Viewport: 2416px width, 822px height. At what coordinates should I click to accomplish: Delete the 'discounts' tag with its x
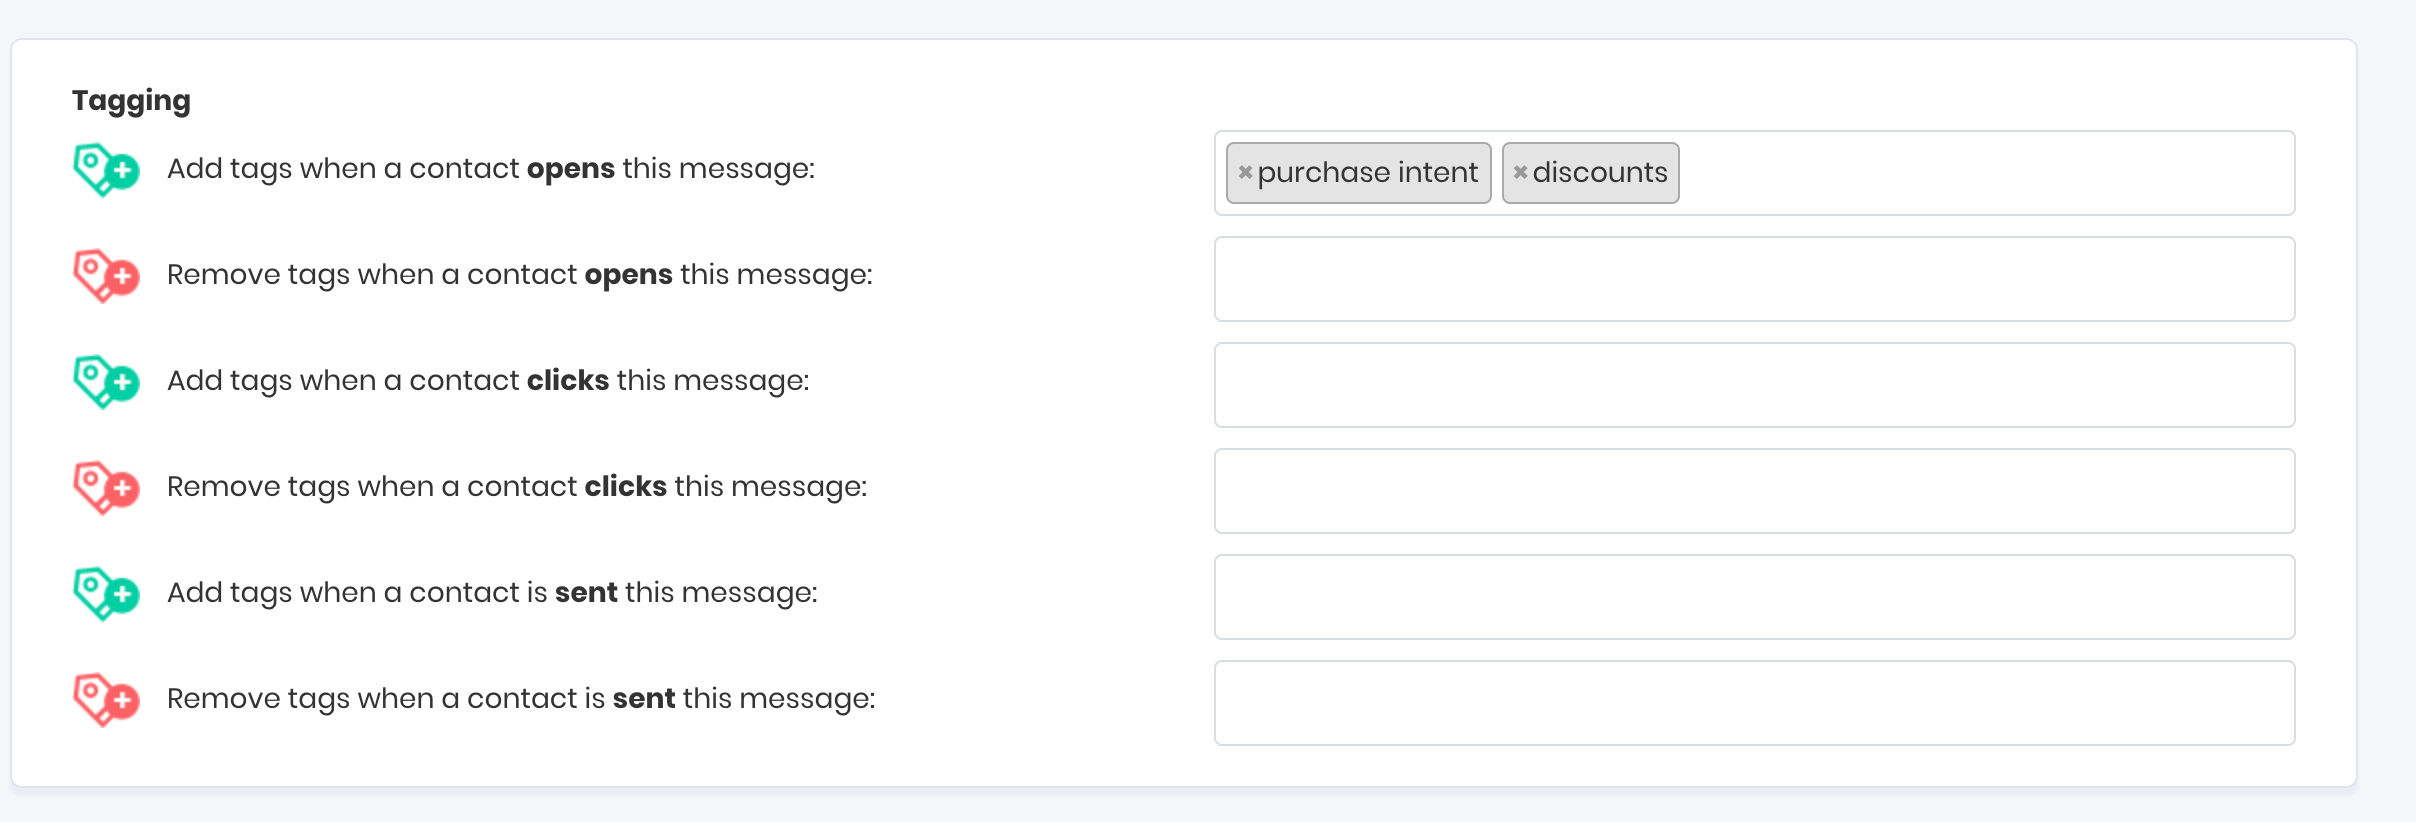tap(1520, 172)
